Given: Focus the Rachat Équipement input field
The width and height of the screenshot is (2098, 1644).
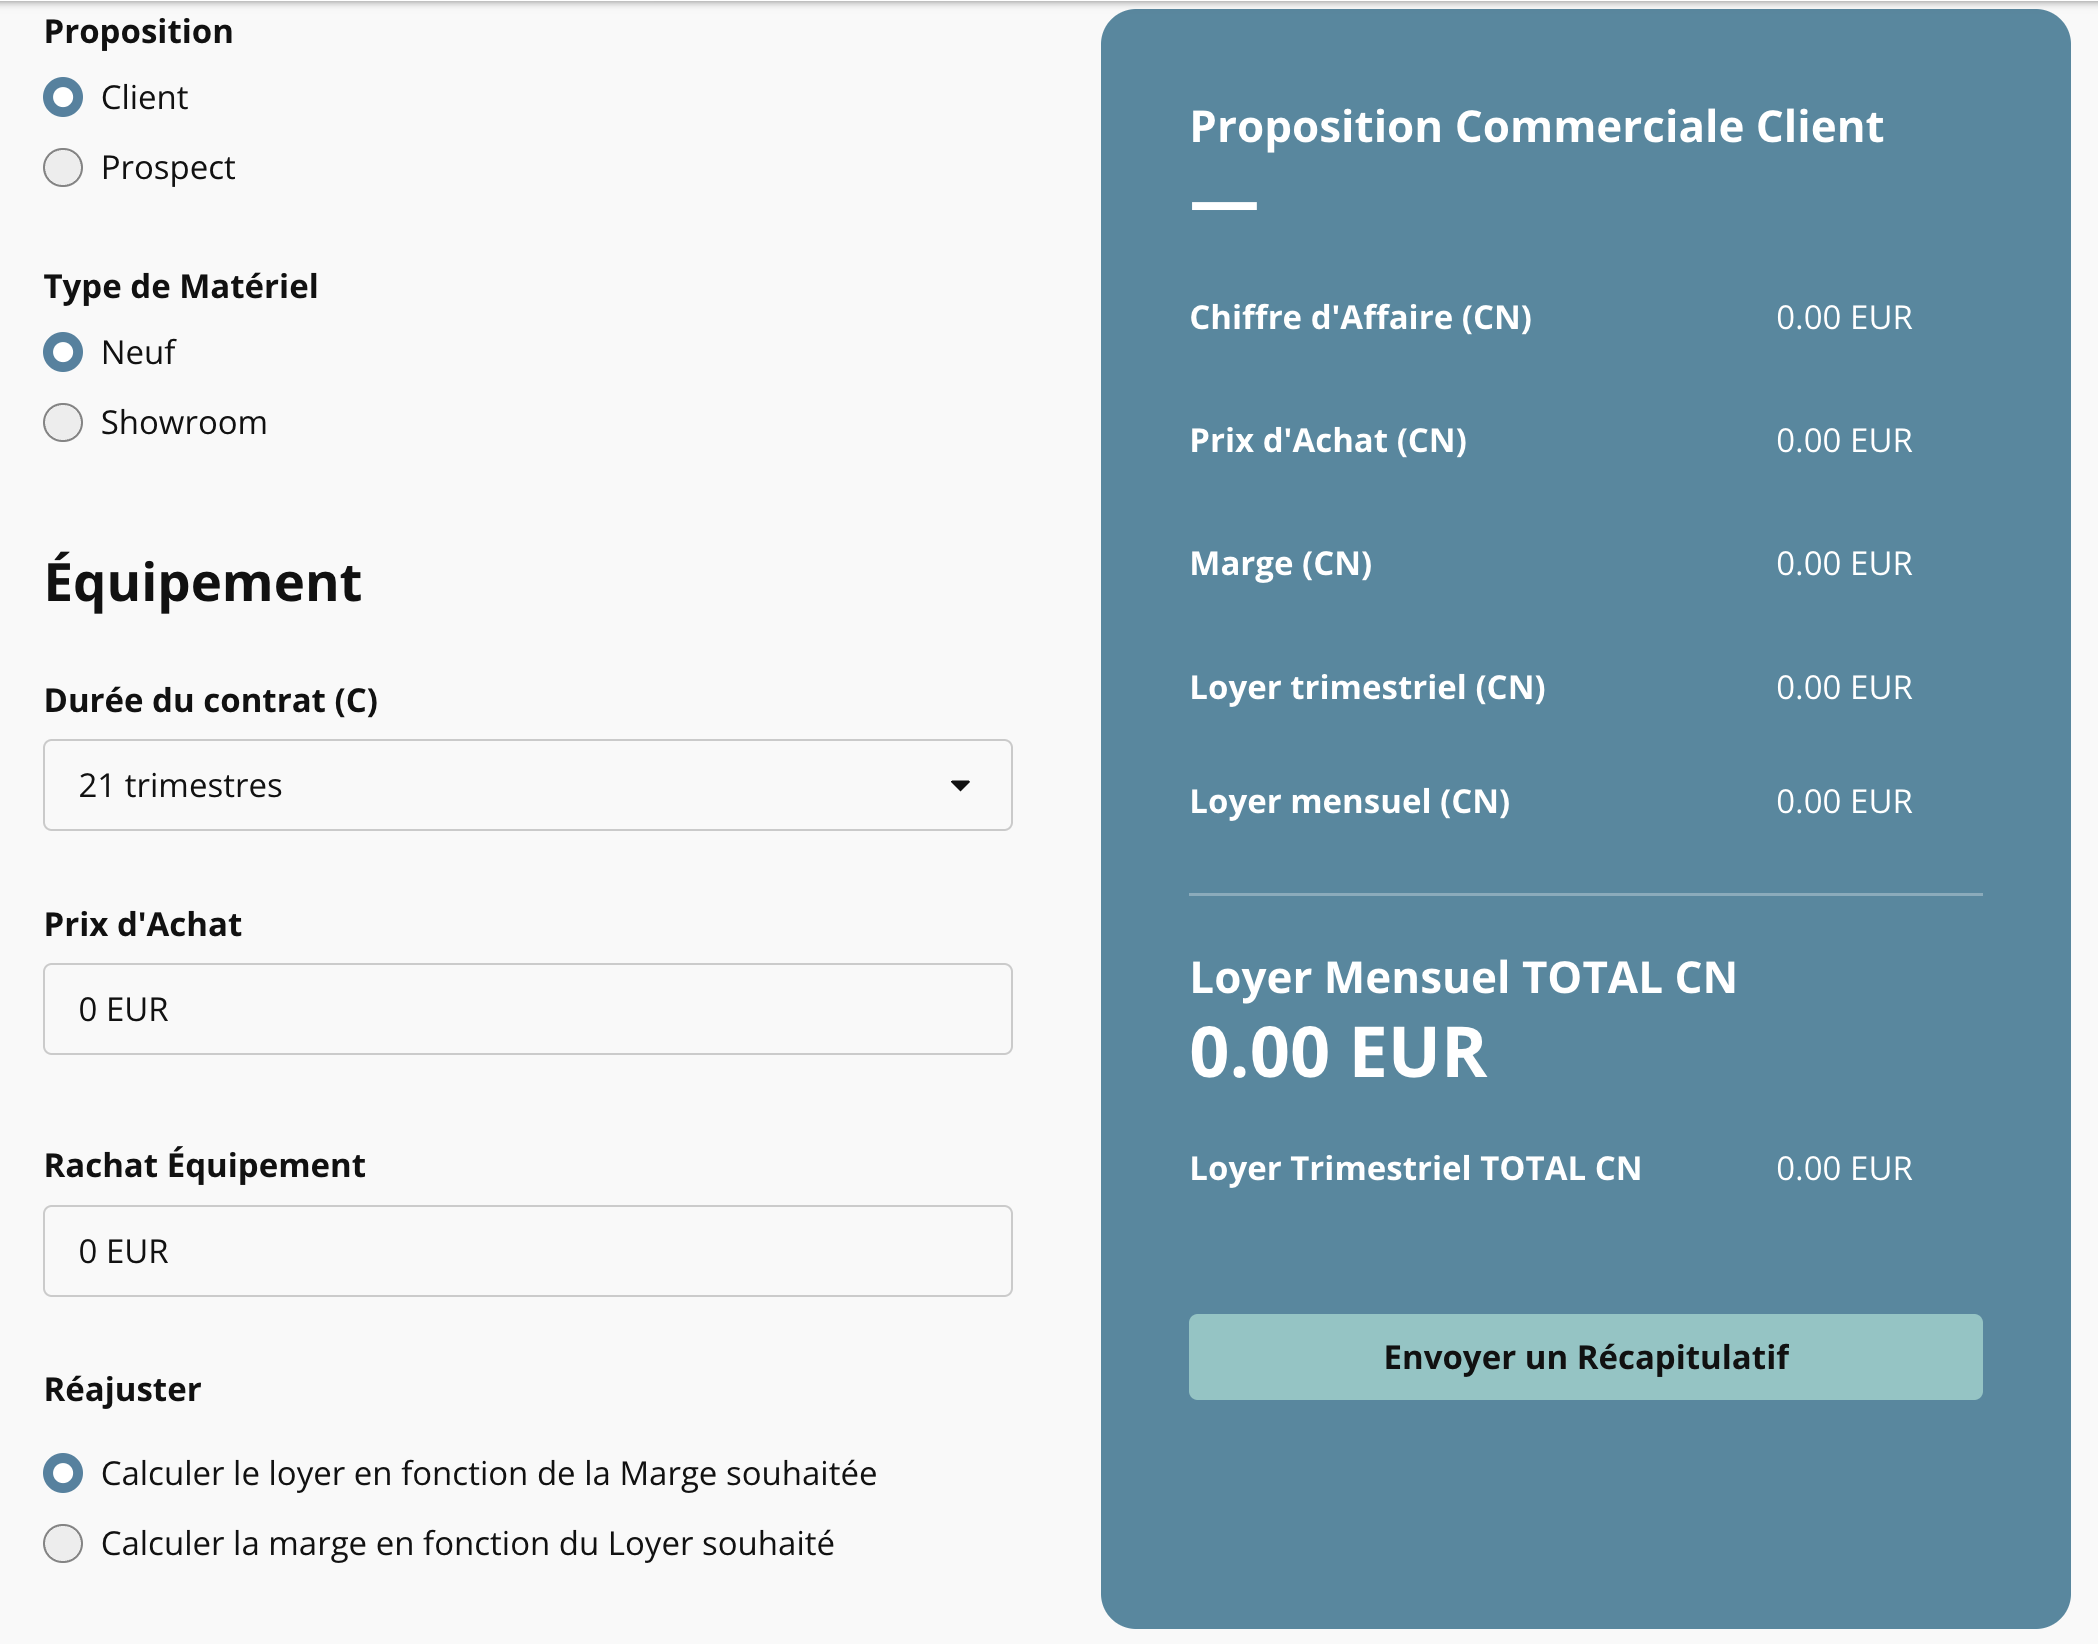Looking at the screenshot, I should (528, 1251).
